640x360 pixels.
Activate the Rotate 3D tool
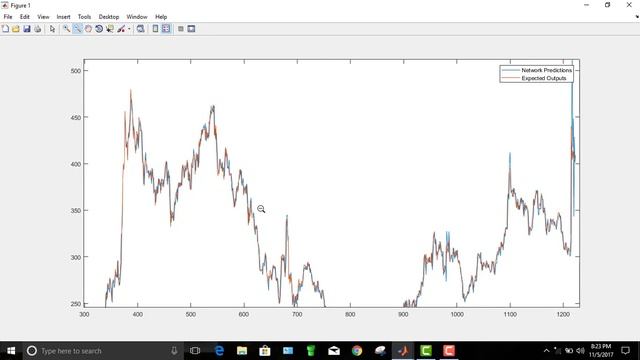pos(99,29)
